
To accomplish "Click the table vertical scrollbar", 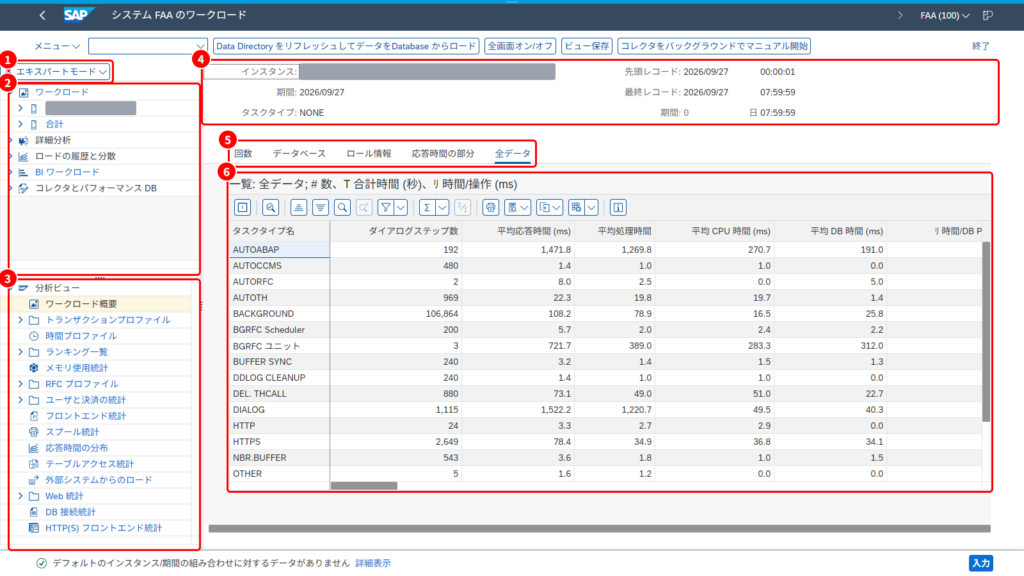I will (x=986, y=332).
